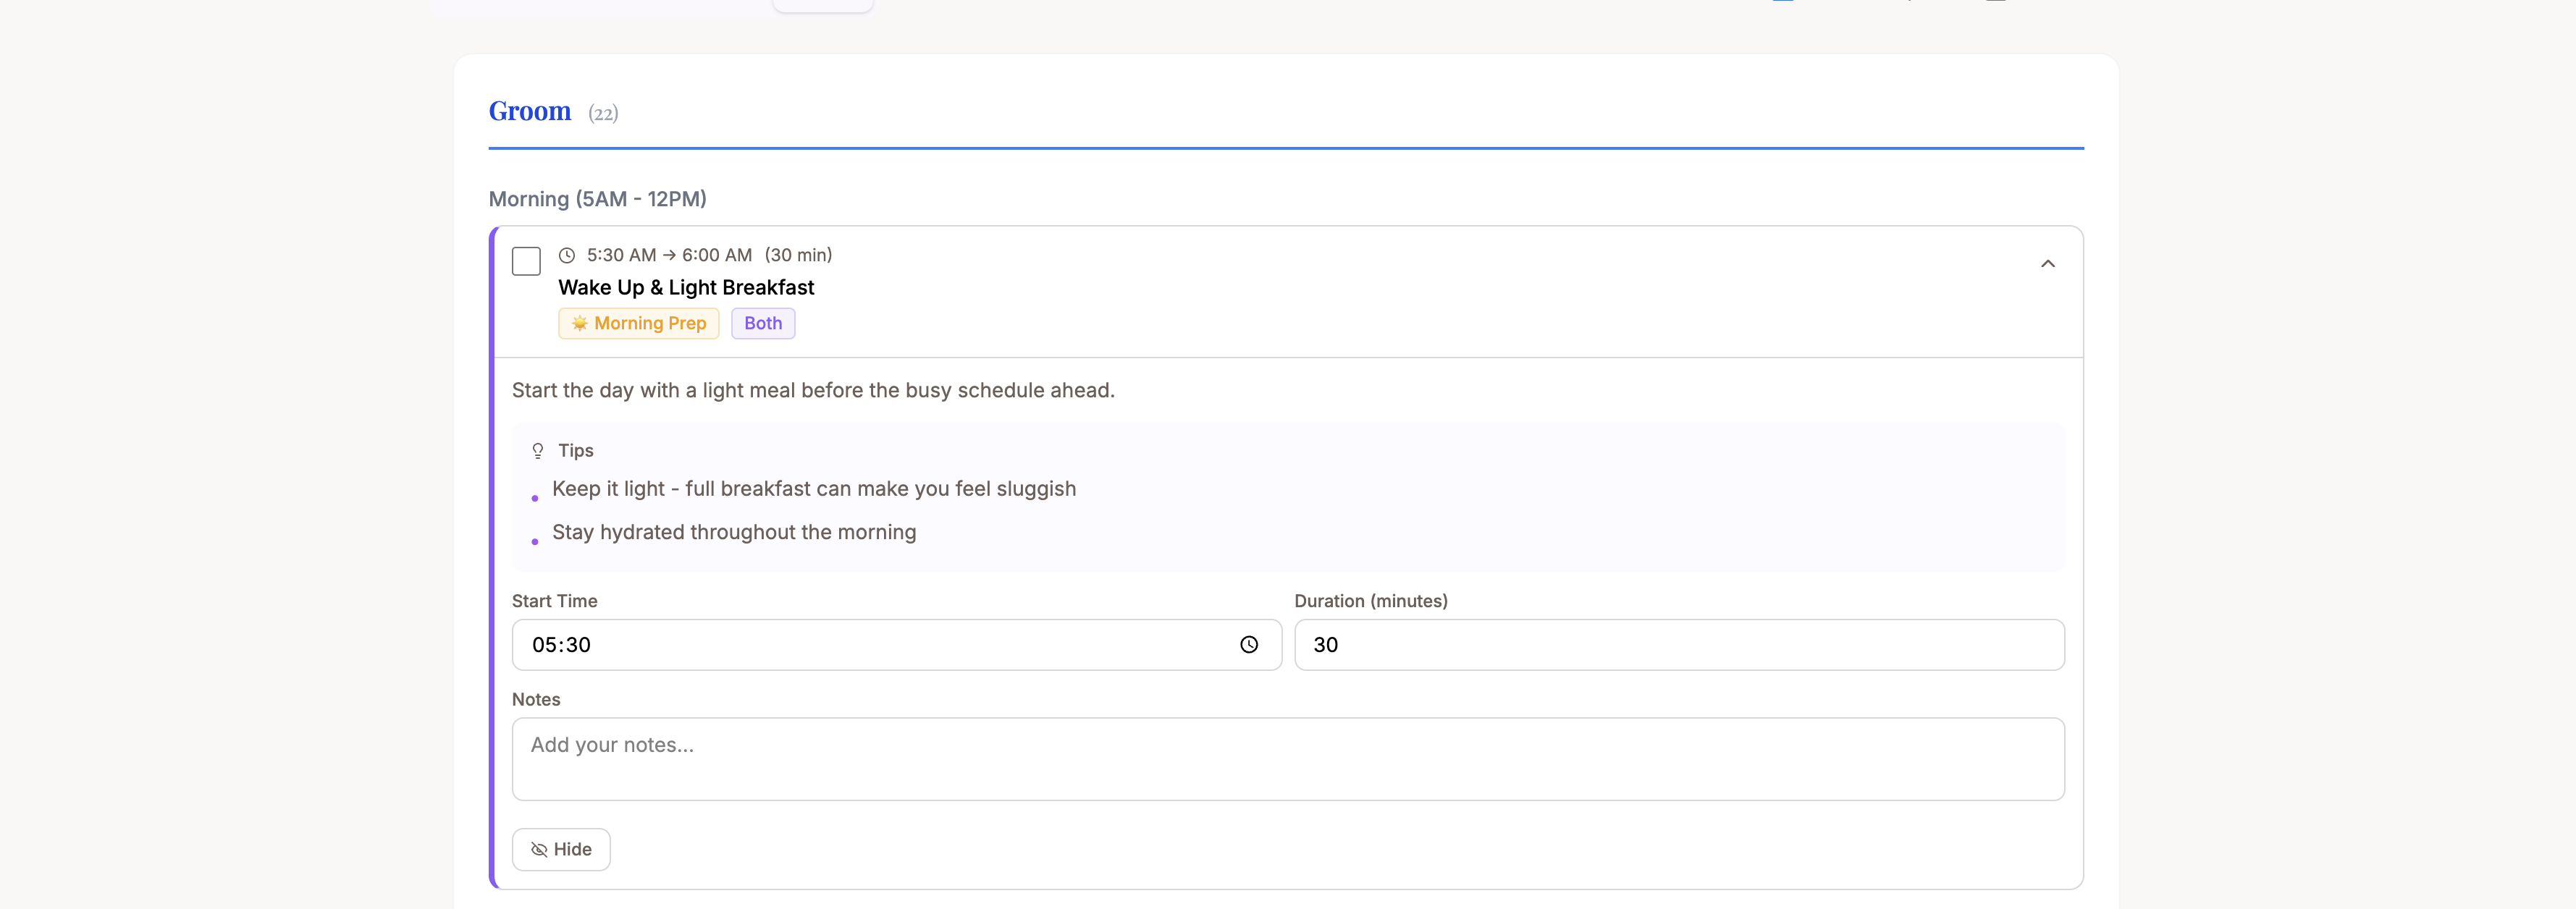Click the Wake Up & Light Breakfast title
Screen dimensions: 2576x909
(686, 288)
